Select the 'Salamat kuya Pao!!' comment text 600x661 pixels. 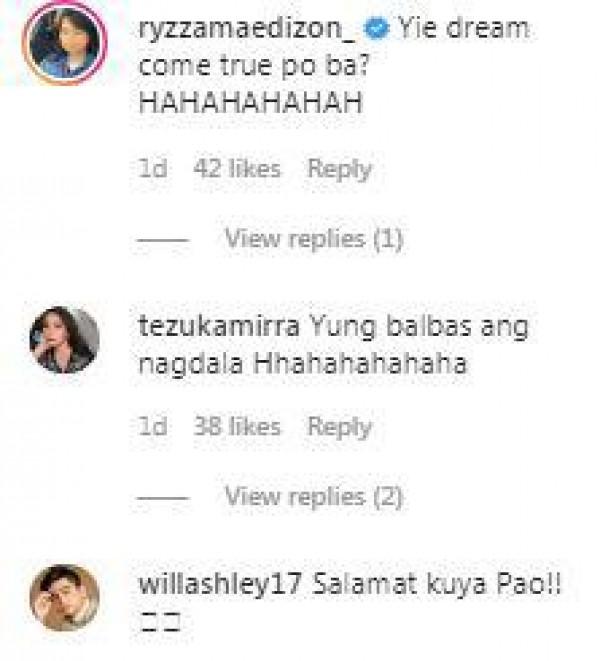click(437, 585)
